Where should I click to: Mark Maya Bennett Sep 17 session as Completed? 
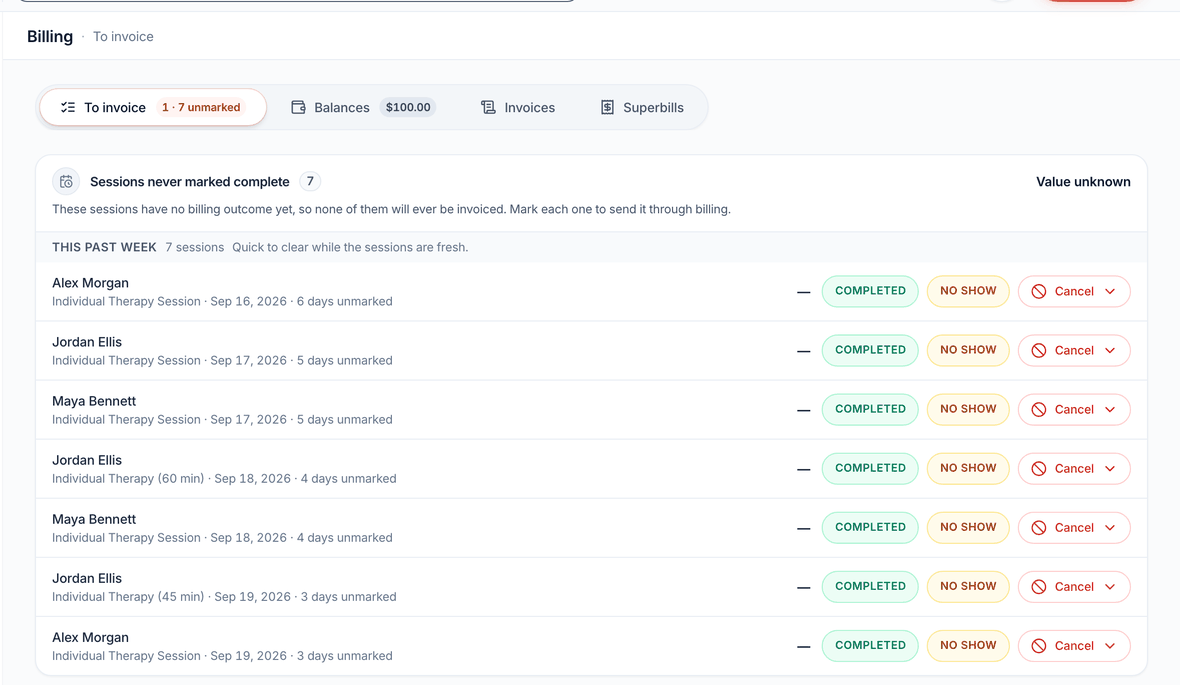(870, 409)
